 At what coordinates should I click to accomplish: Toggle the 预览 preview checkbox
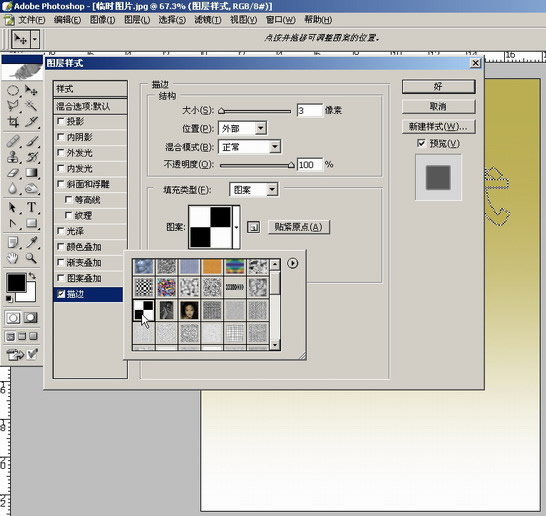click(x=421, y=143)
